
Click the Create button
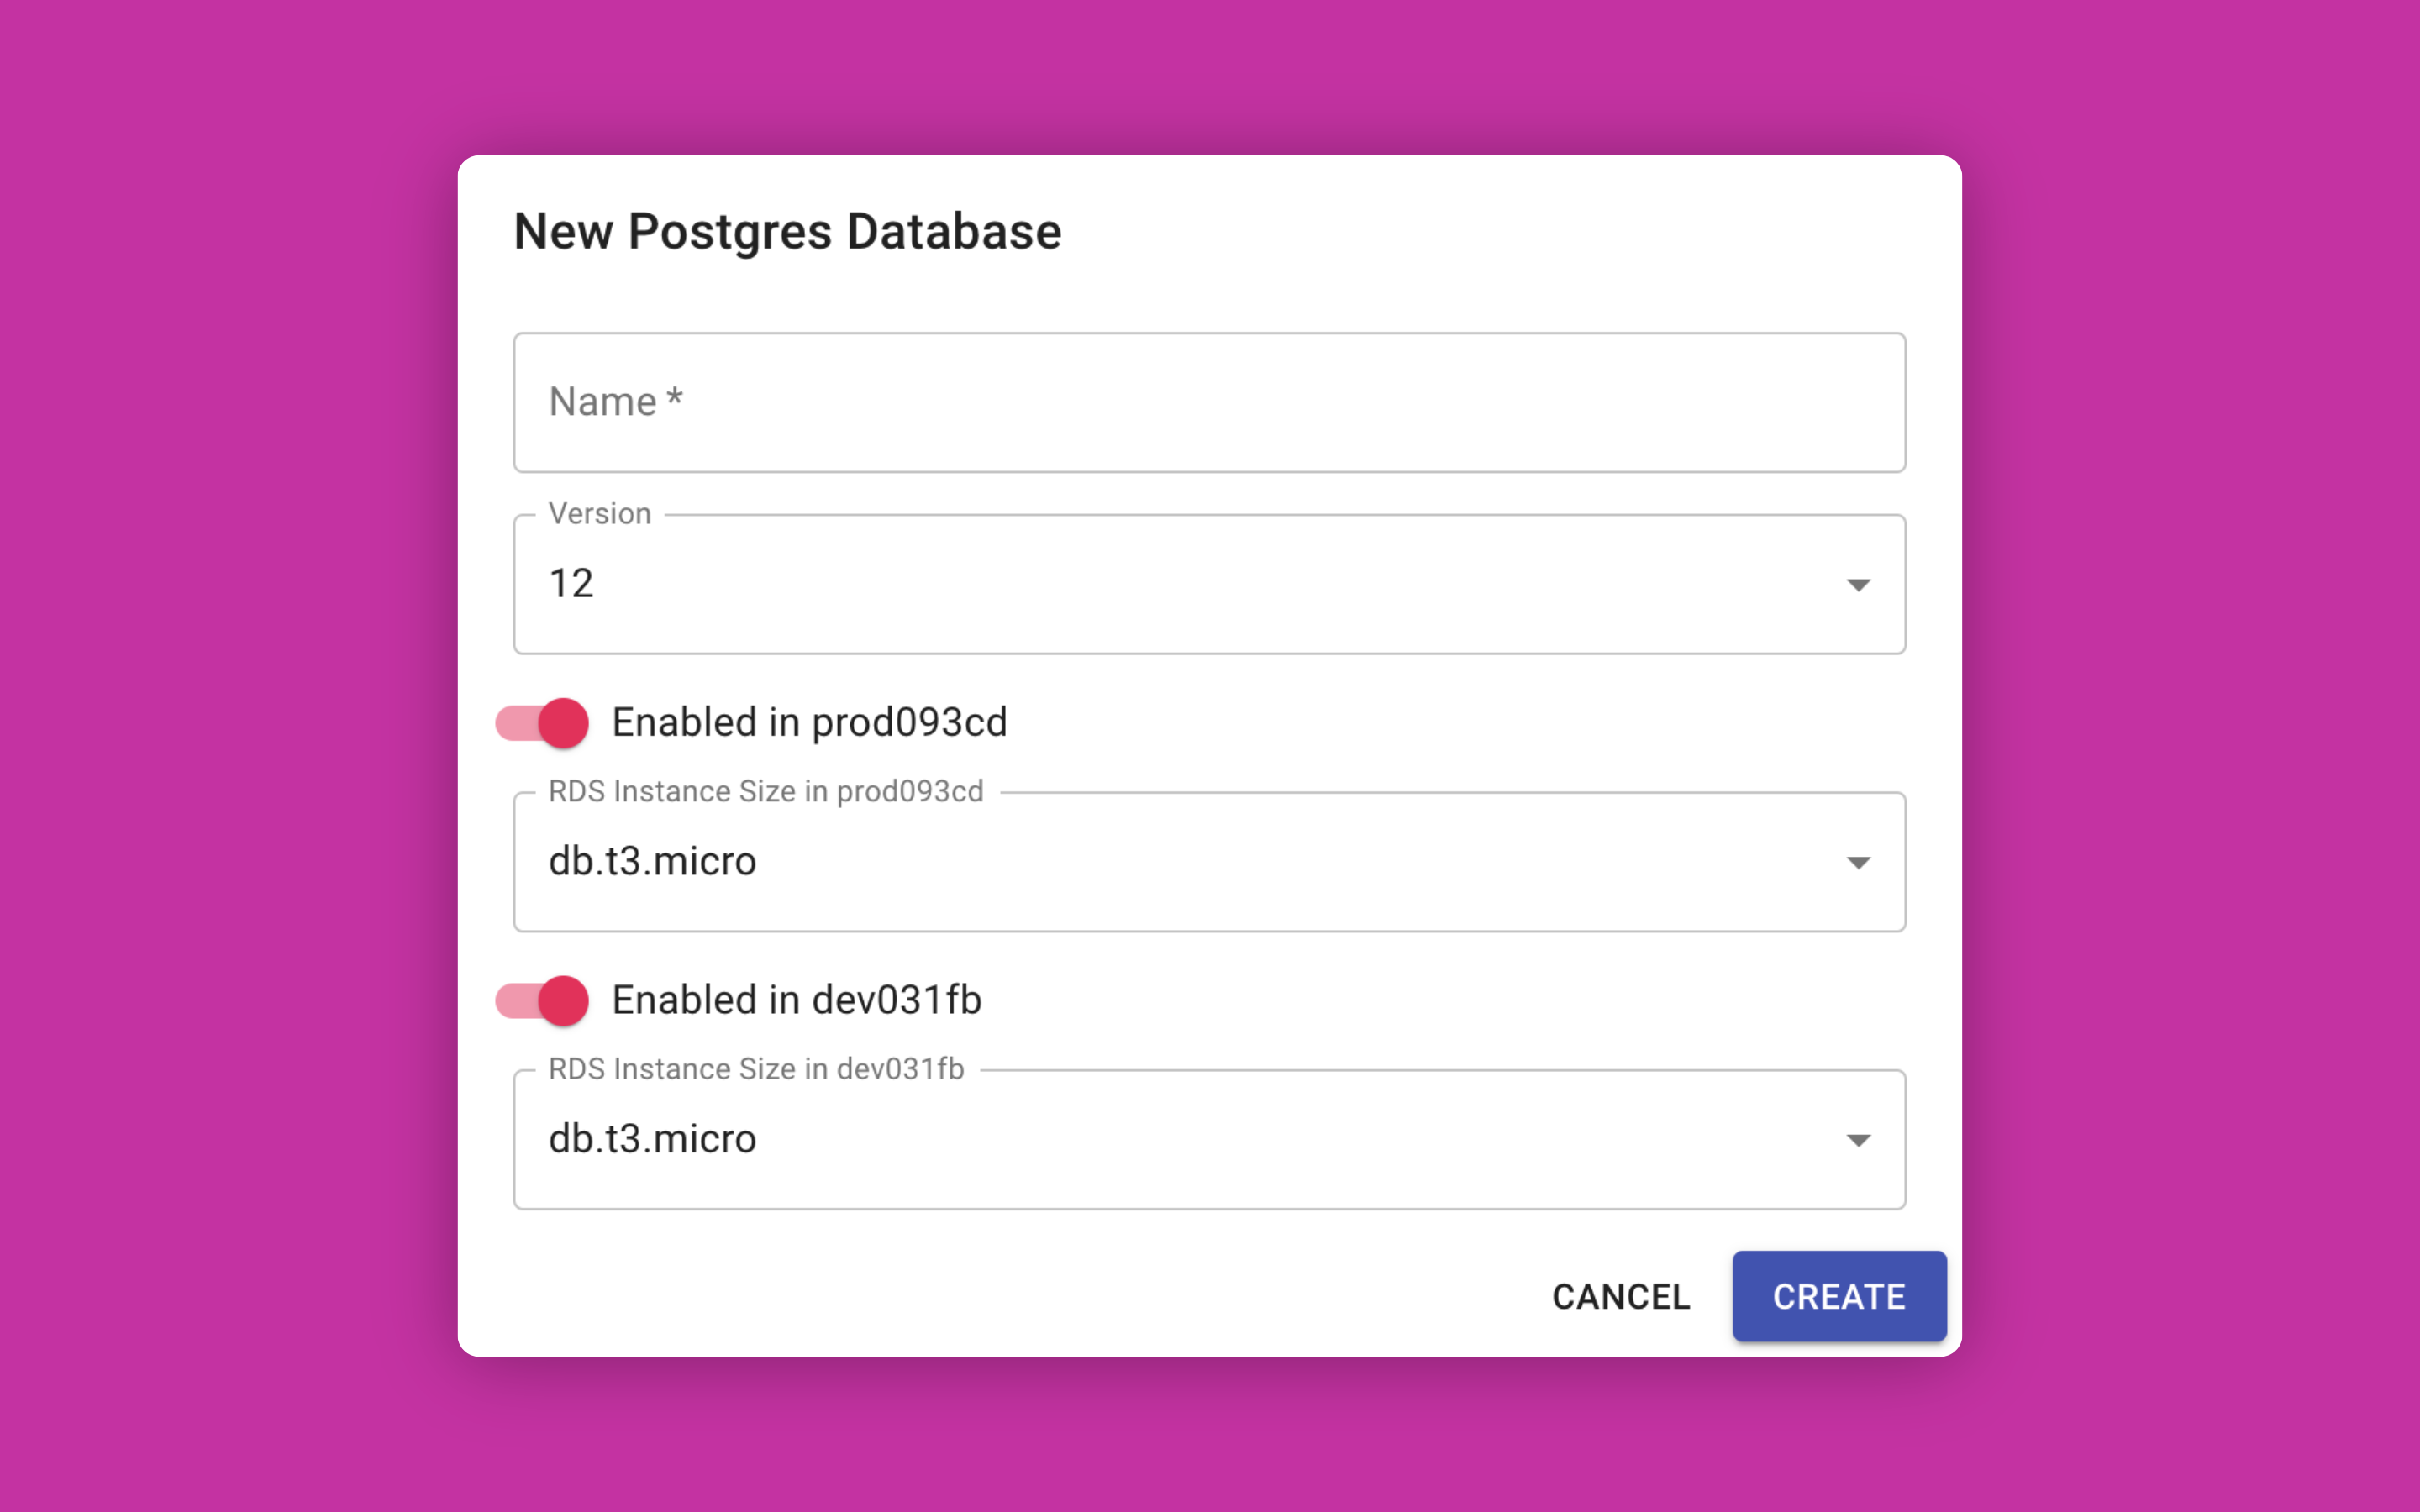point(1838,1296)
